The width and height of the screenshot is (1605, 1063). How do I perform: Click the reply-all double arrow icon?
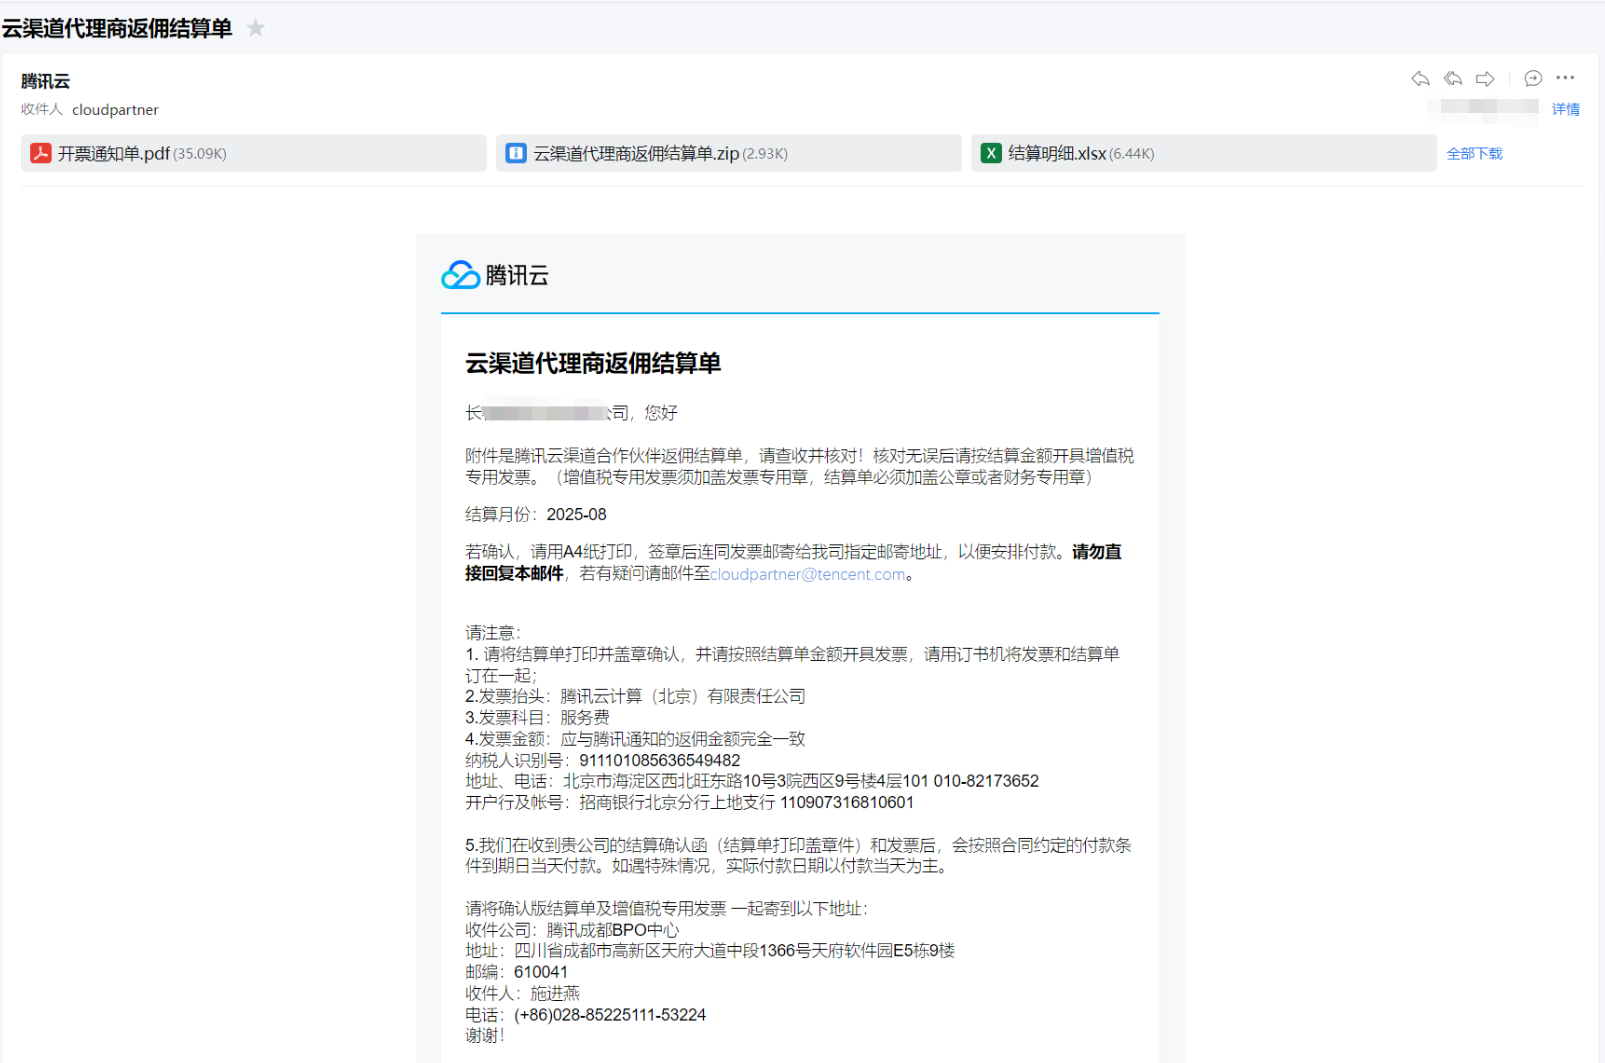[x=1453, y=78]
